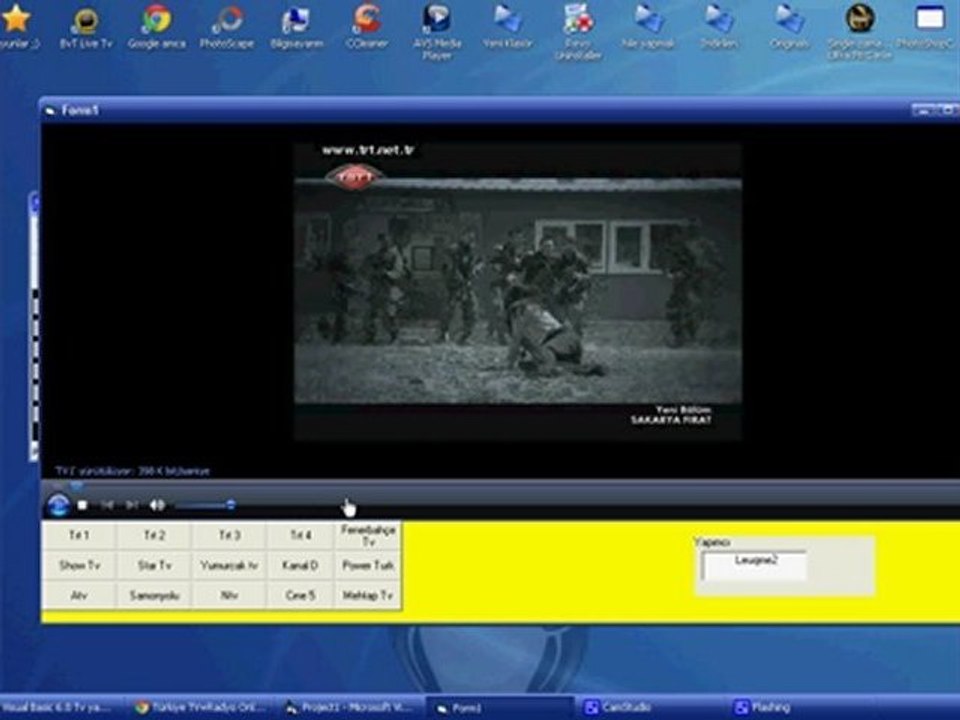Launch PhotoScape from the desktop

coord(227,27)
